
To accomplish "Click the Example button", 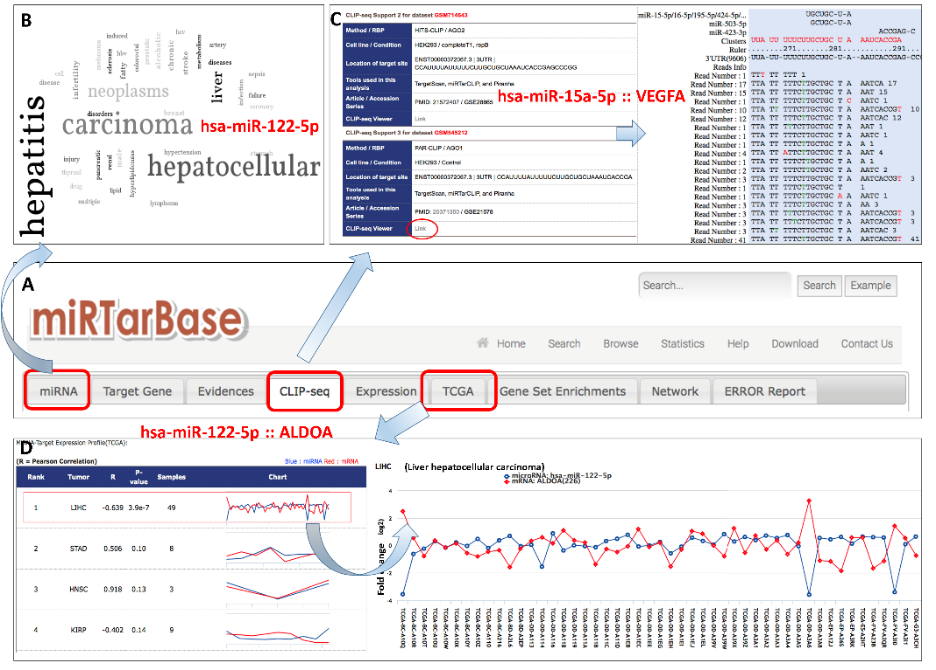I will tap(869, 285).
